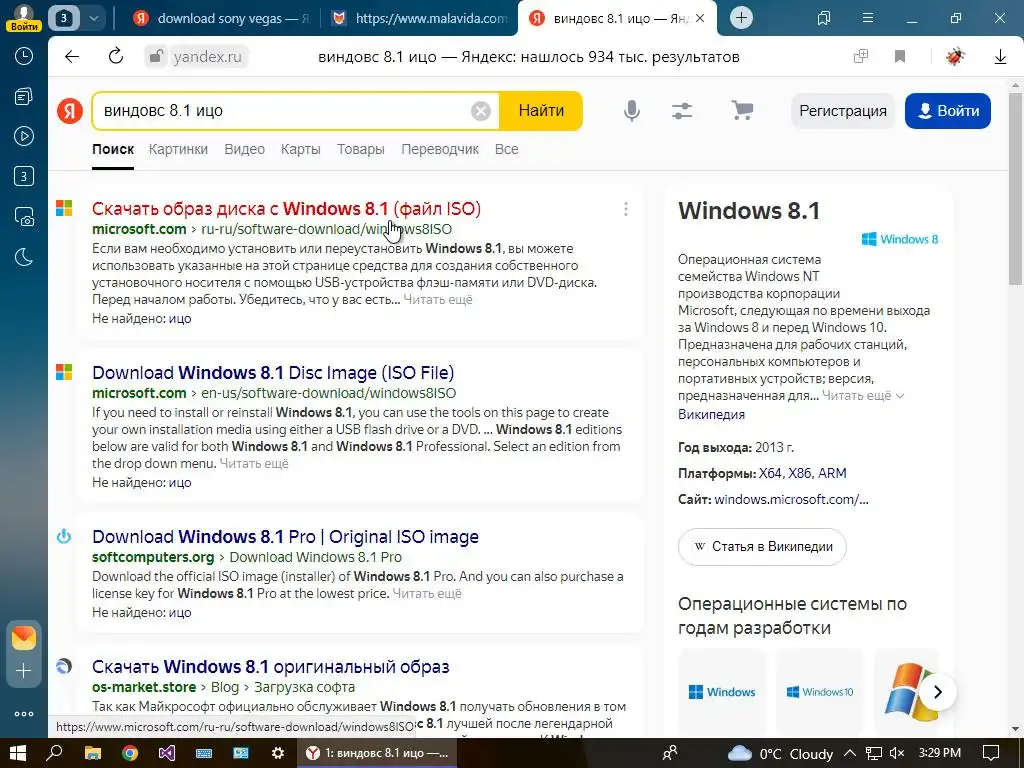Open Chrome from the taskbar

click(130, 753)
